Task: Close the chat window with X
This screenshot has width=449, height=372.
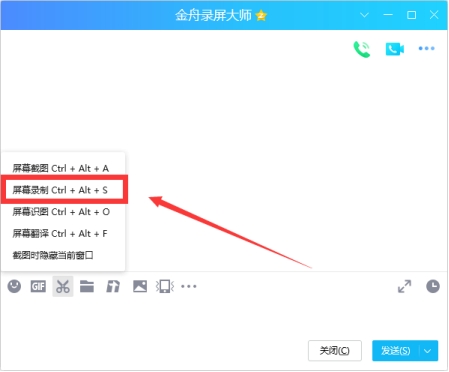Action: [434, 15]
